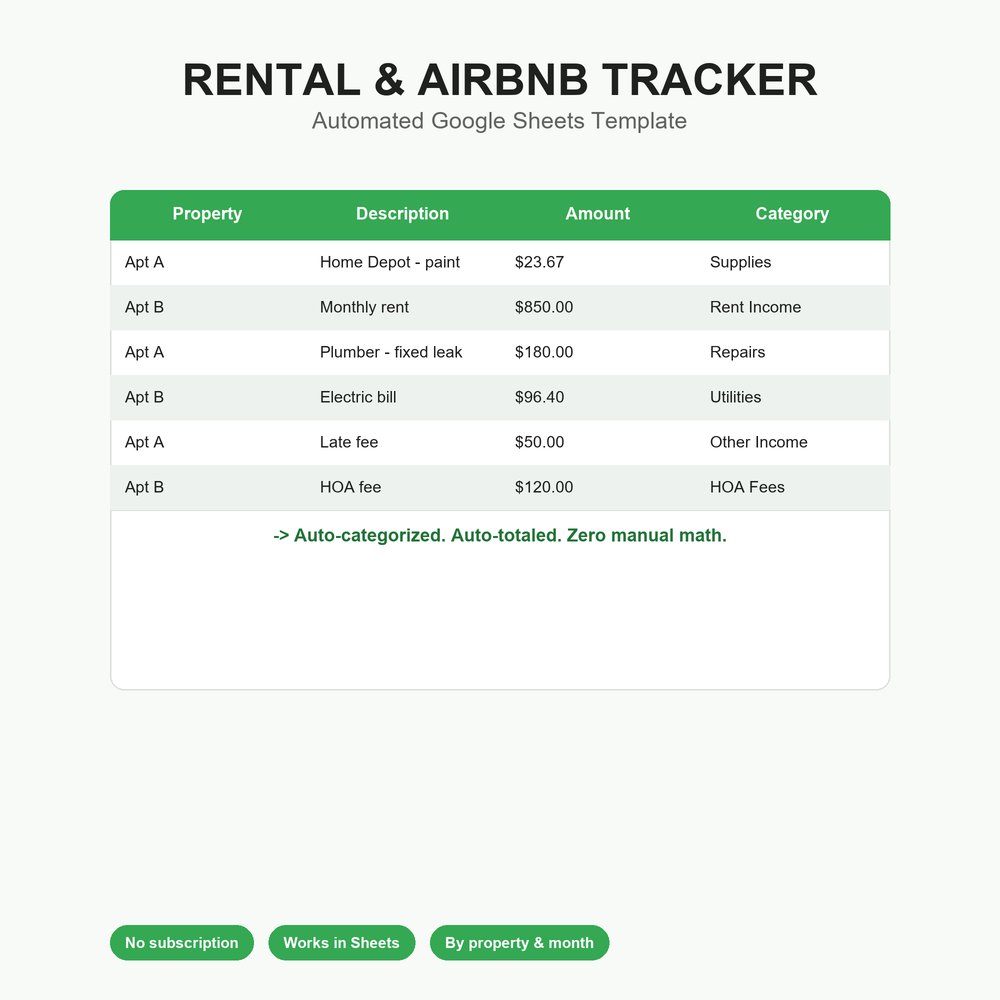Click Apt A in the Late fee row

145,442
